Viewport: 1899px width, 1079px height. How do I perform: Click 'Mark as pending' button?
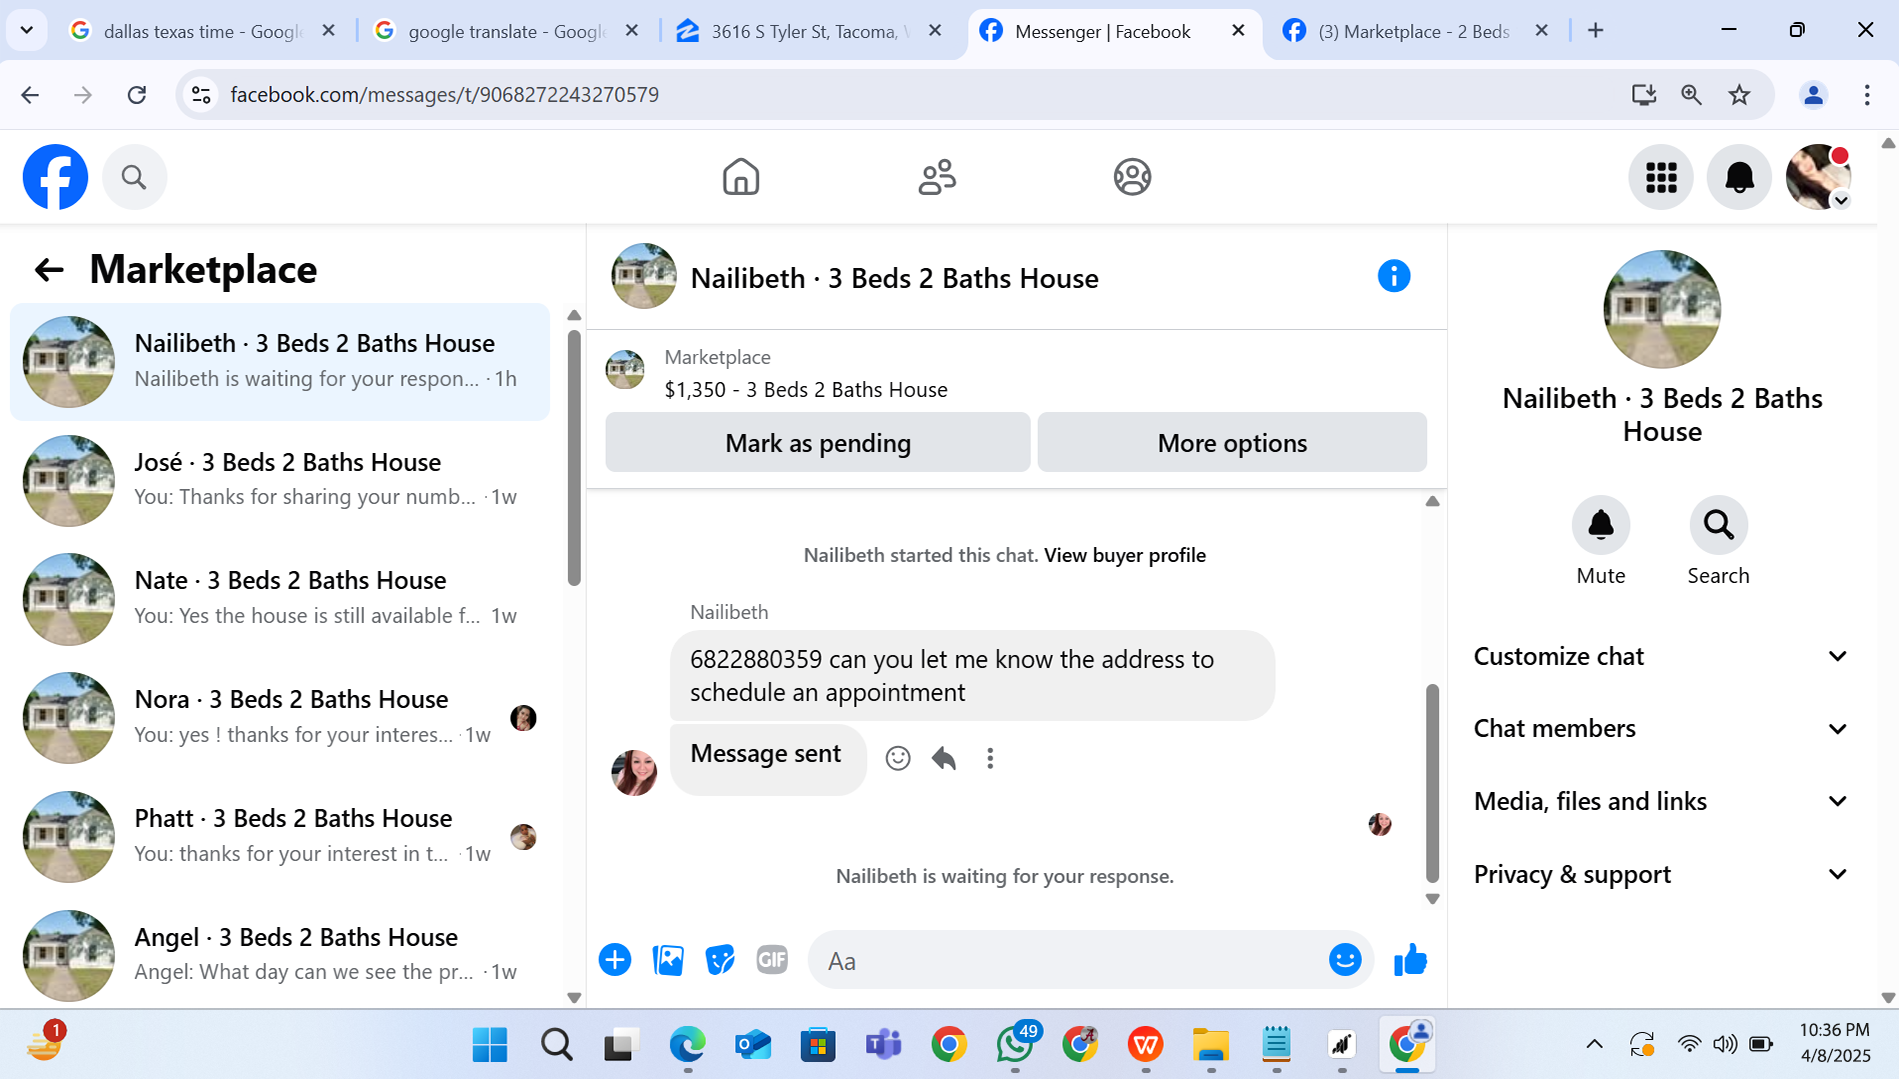[x=817, y=442]
